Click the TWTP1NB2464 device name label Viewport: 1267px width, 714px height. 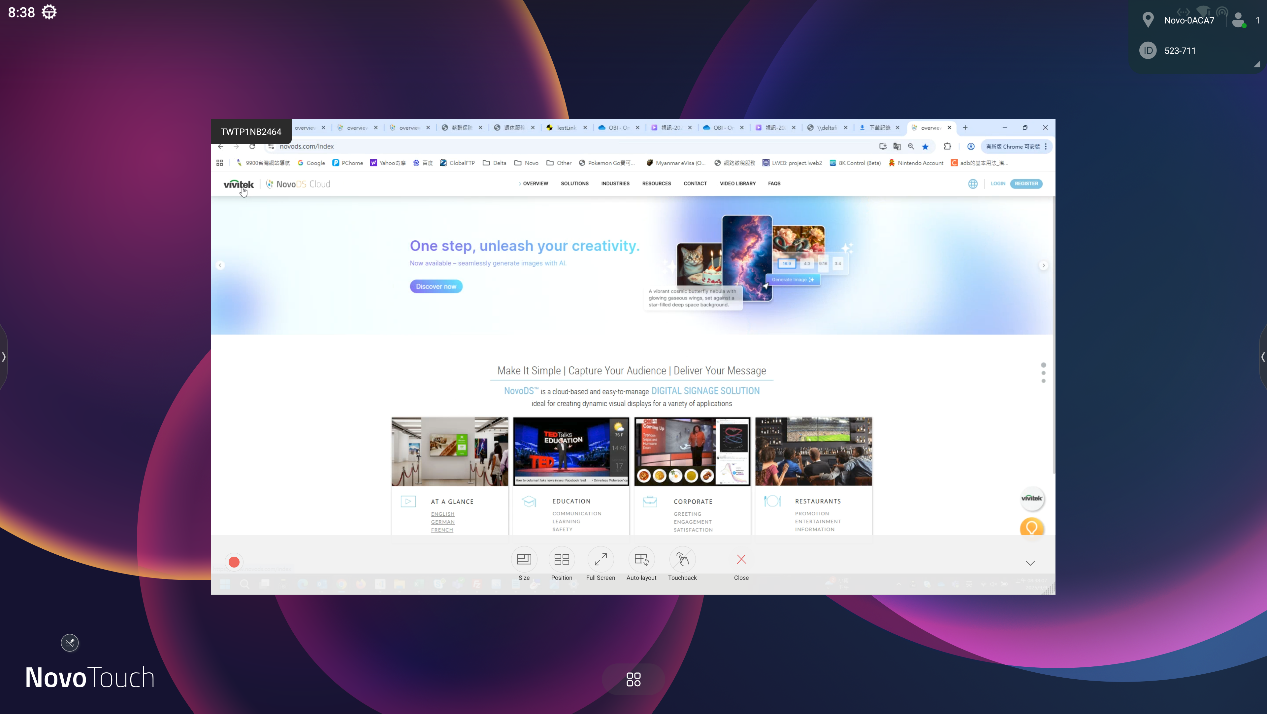point(251,132)
